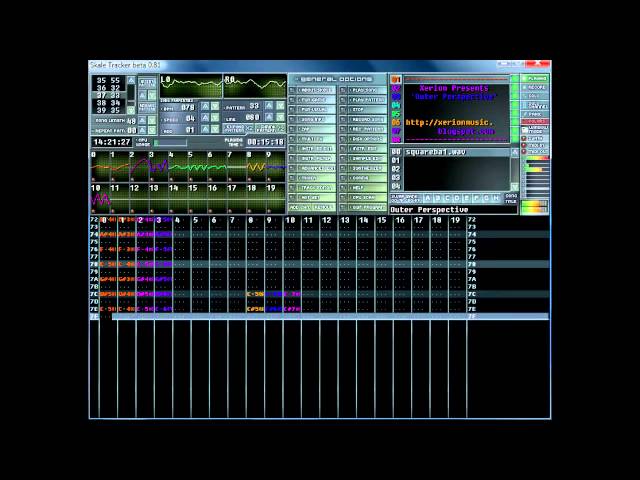Click the icon beside Play Song
Screen dimensions: 640x480
[343, 90]
